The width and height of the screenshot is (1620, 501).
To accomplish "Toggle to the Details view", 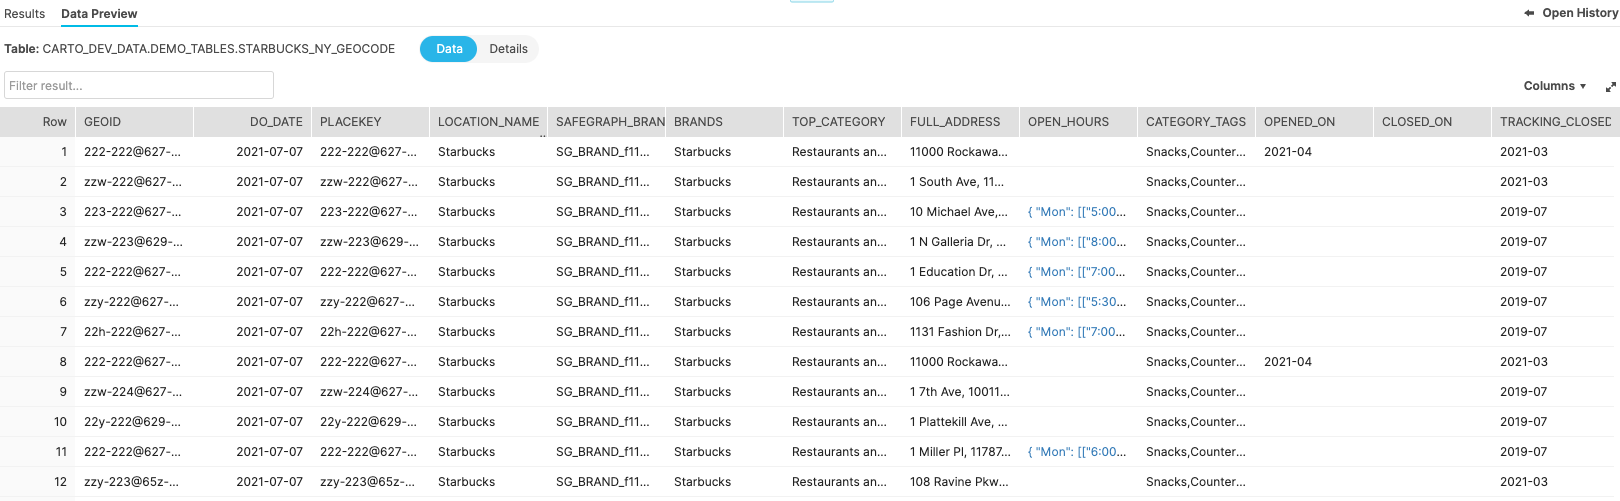I will (508, 49).
